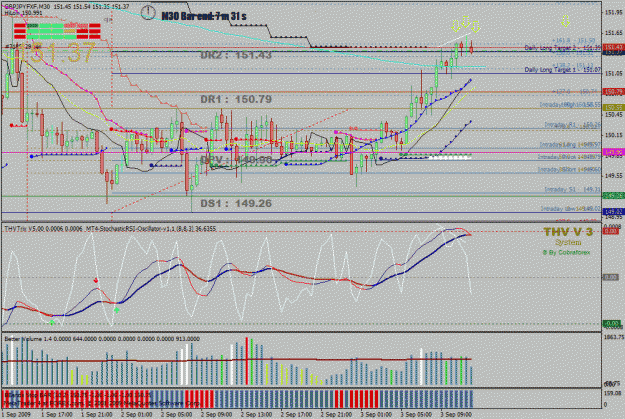Screen dimensions: 625x419
Task: Click the By Cobraforex credit text
Action: coord(566,252)
